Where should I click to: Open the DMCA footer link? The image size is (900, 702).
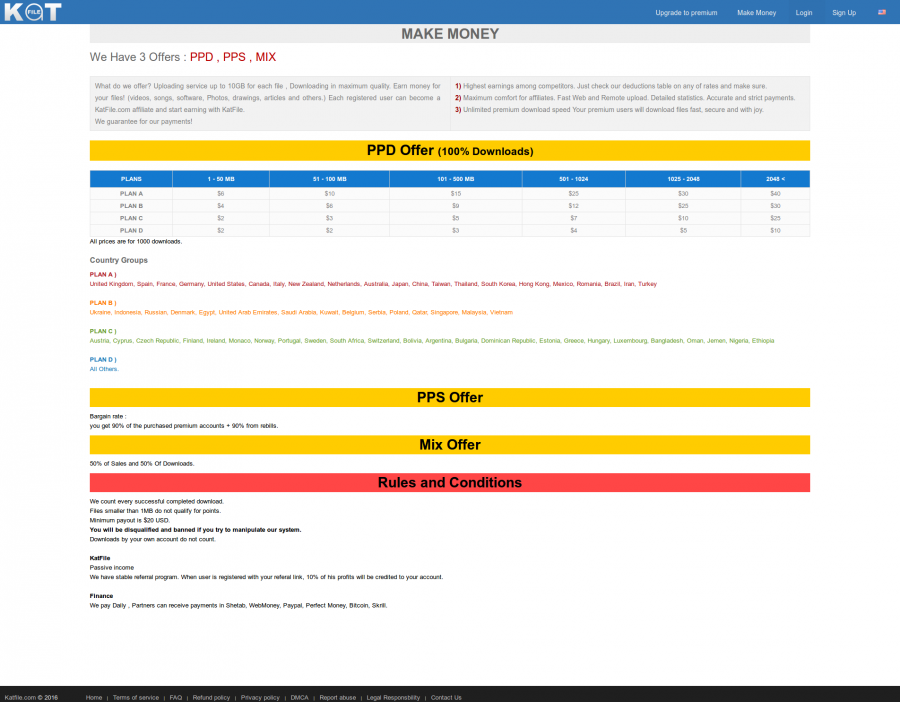(x=299, y=697)
